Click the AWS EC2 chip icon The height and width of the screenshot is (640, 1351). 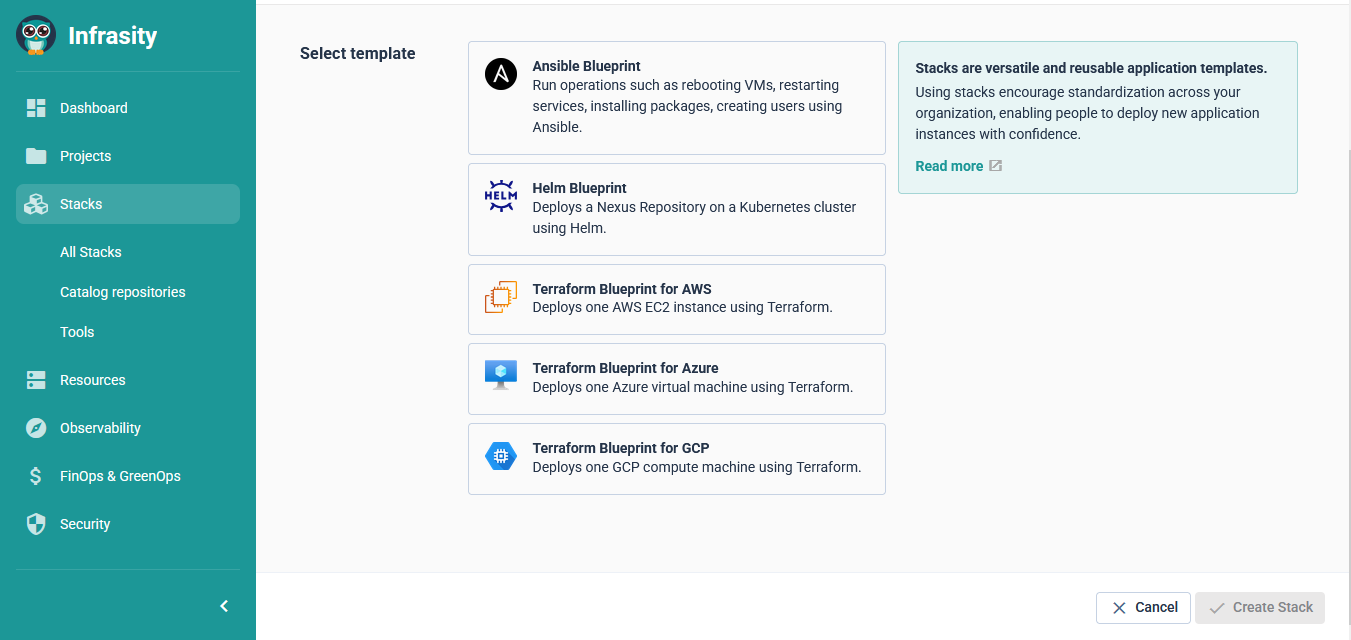[501, 298]
